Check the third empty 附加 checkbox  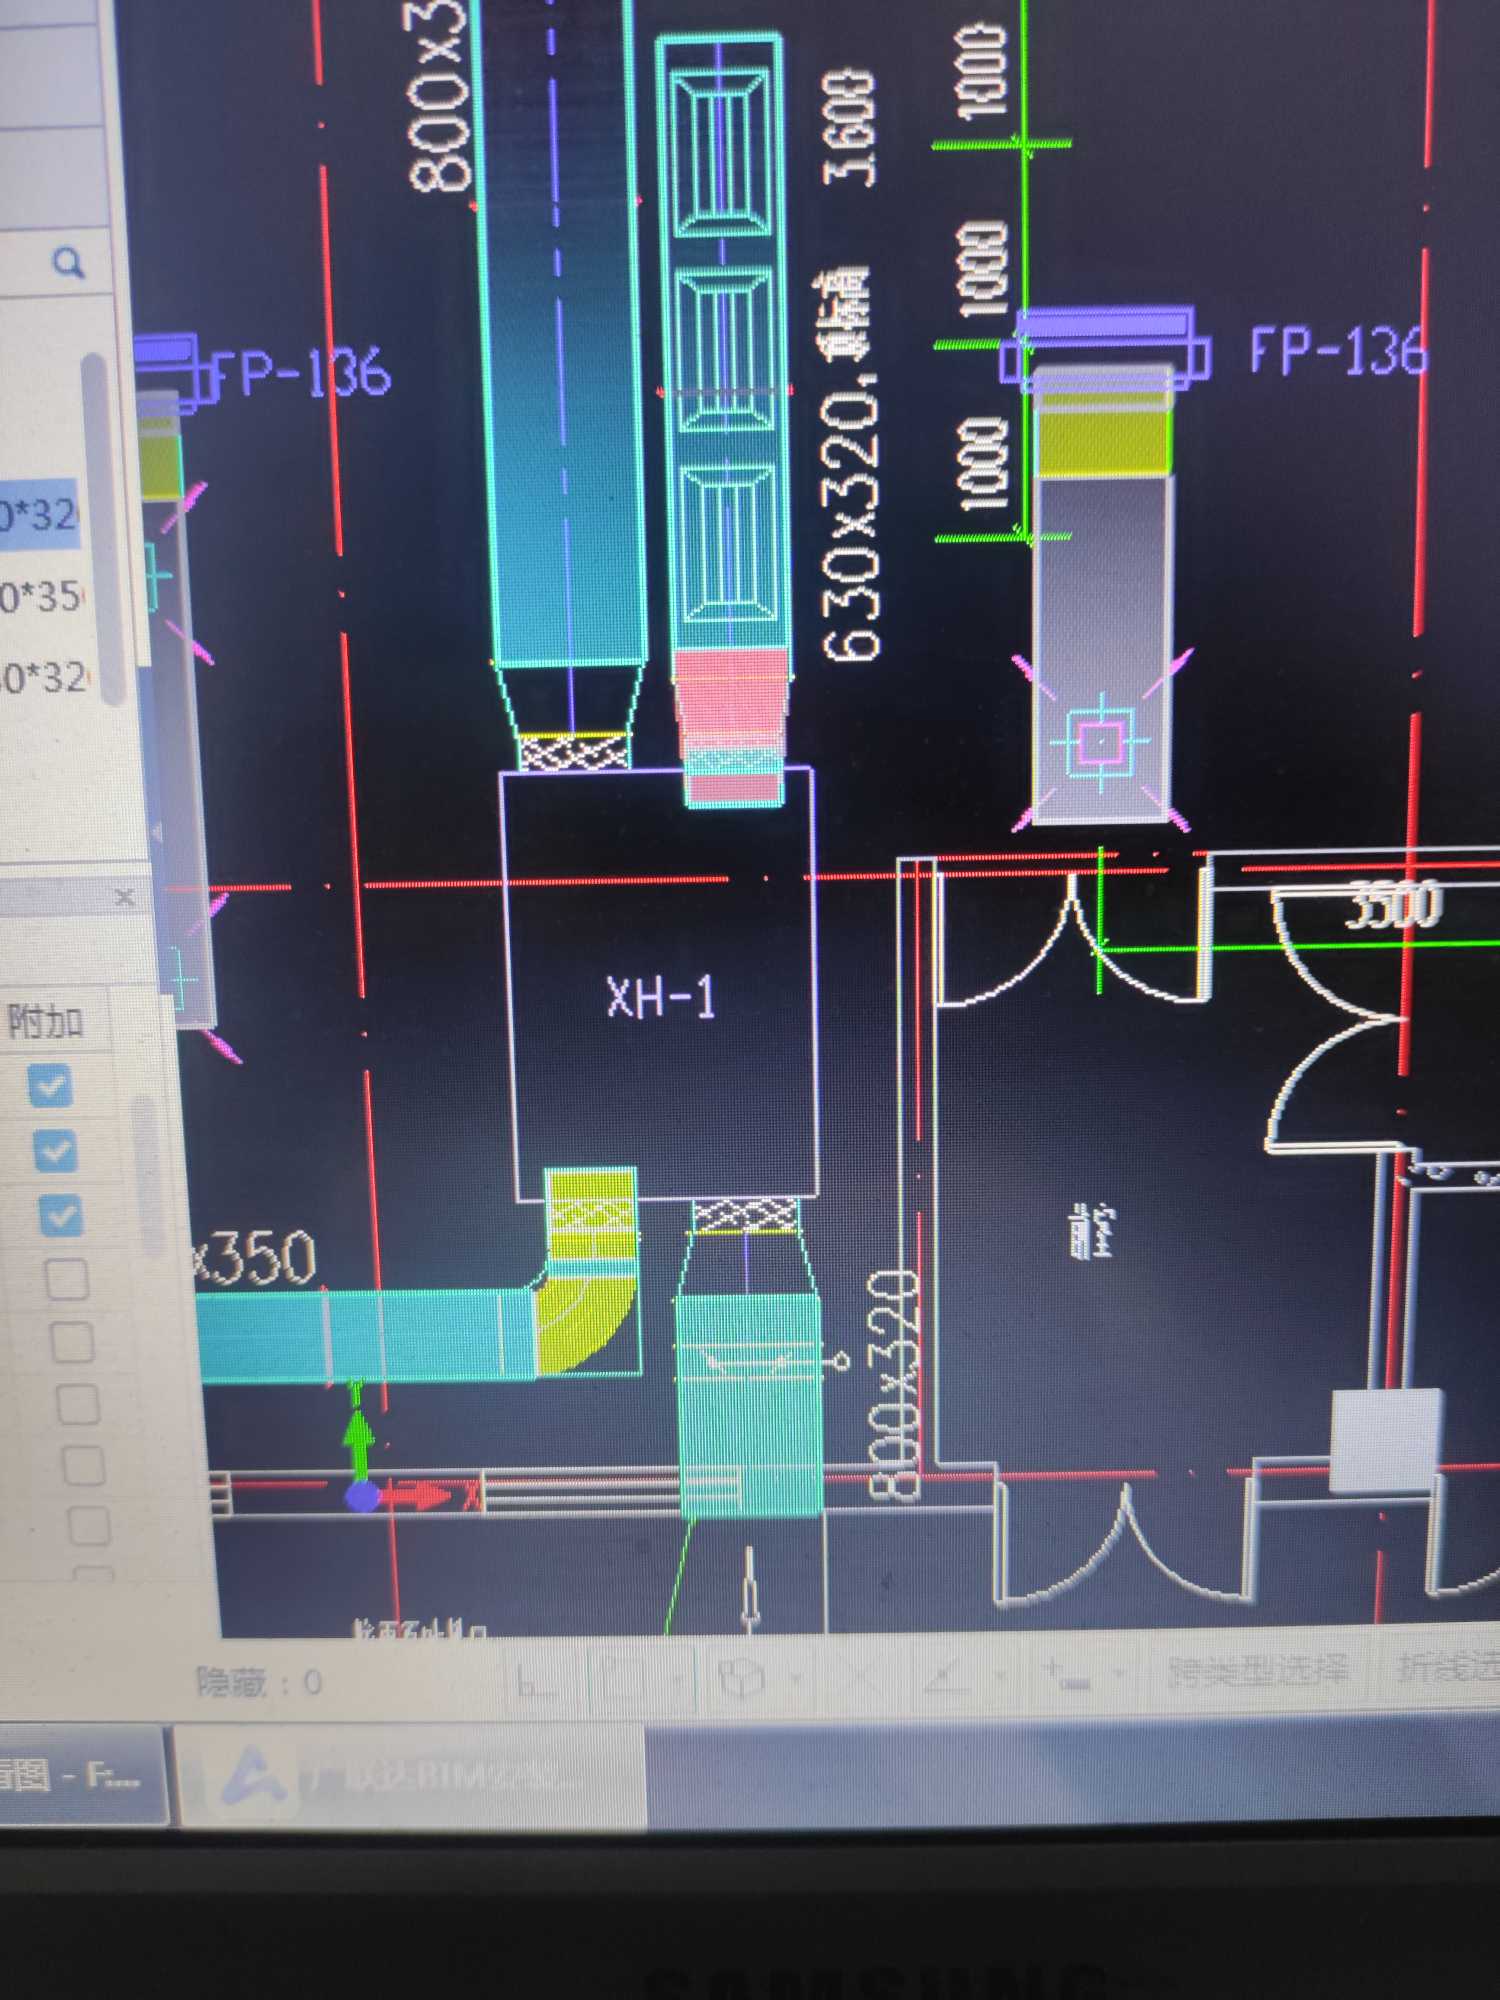[78, 1405]
